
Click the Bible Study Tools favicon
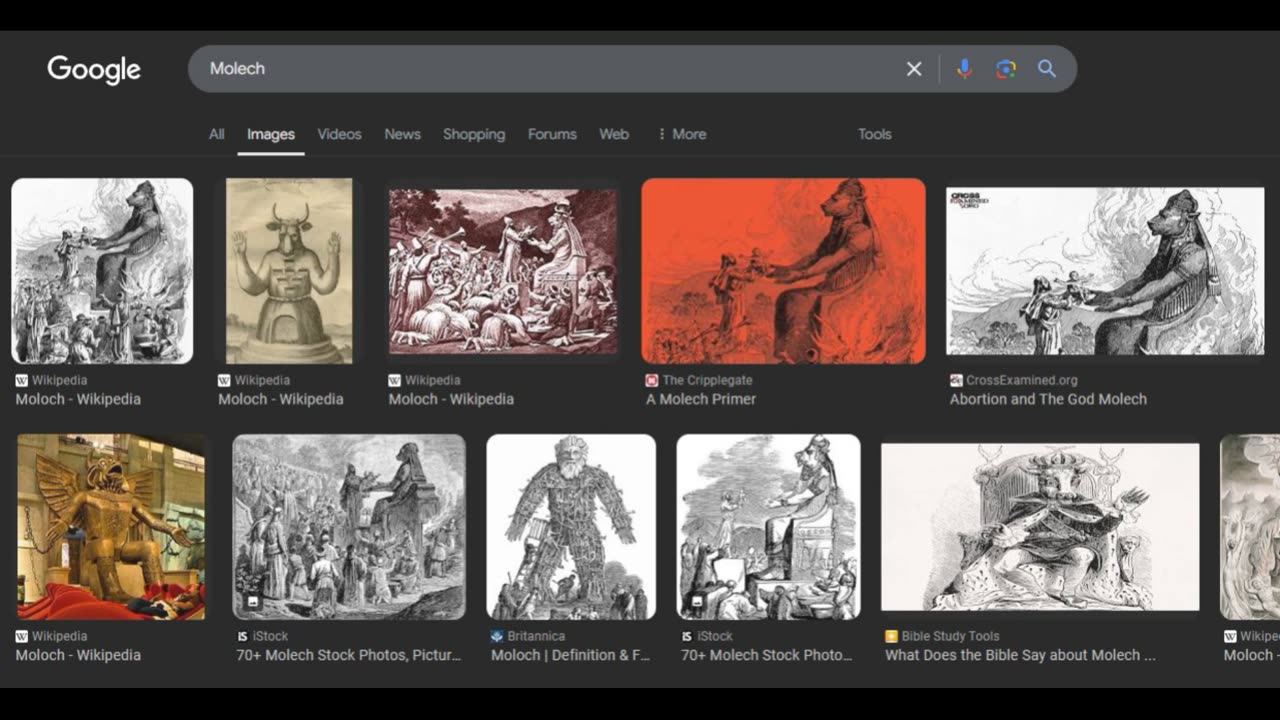(891, 636)
